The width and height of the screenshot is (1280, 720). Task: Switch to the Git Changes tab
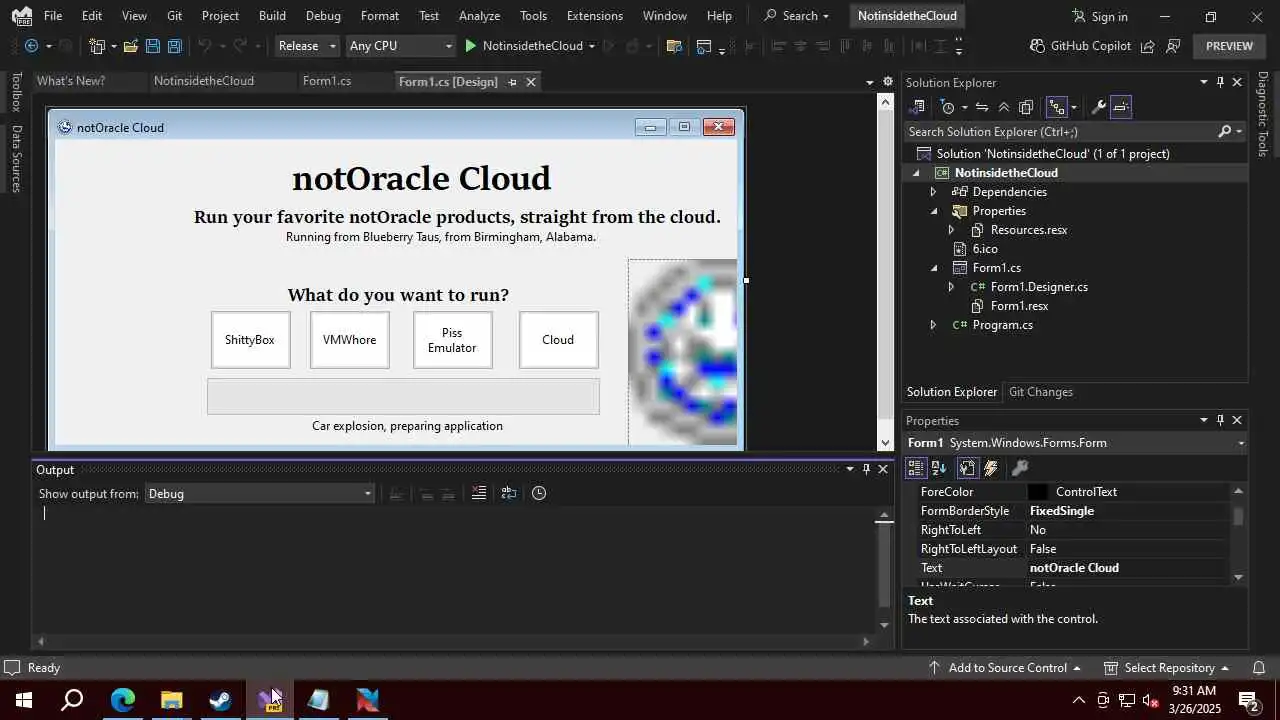[x=1040, y=392]
